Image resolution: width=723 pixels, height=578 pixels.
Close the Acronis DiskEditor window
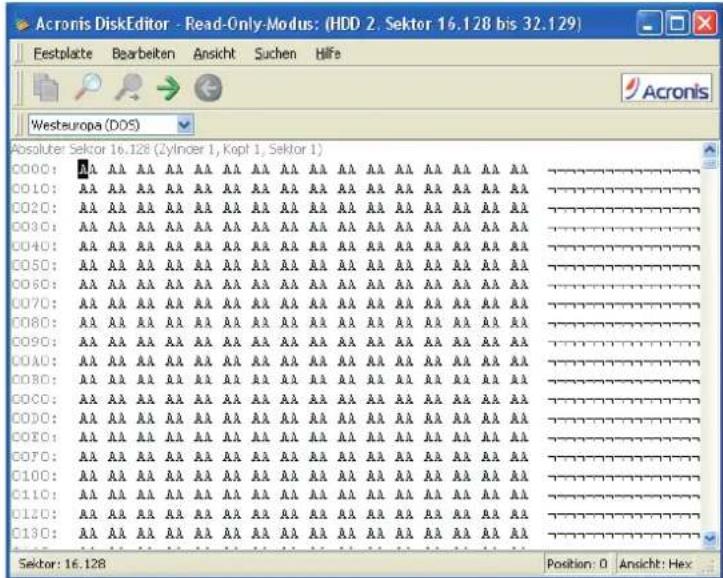pyautogui.click(x=705, y=24)
